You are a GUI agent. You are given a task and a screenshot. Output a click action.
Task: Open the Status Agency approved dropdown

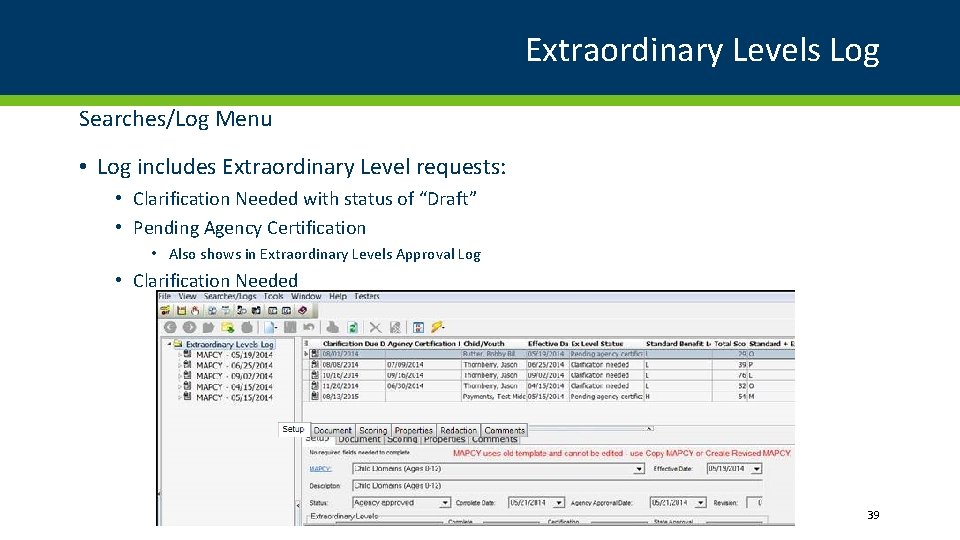tap(445, 503)
